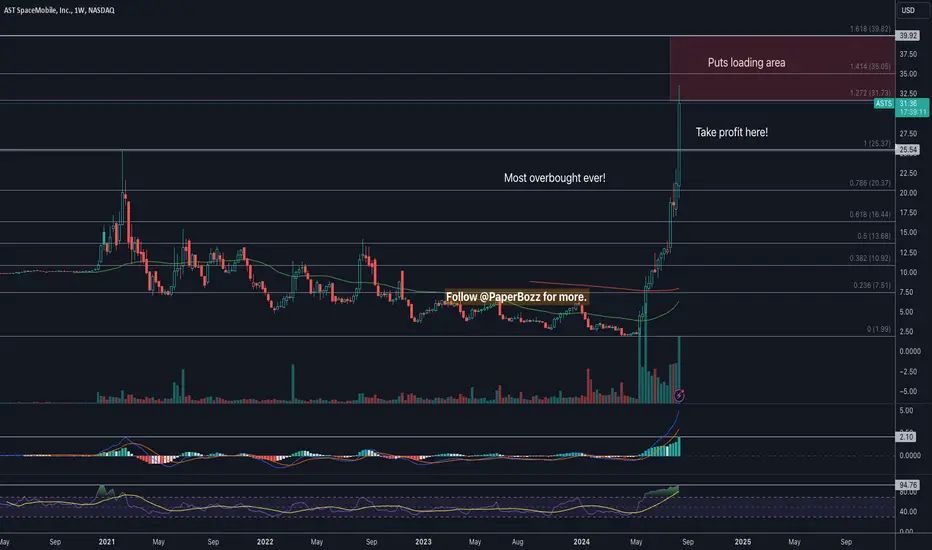Select the 'Take profit here!' annotation

click(x=732, y=132)
